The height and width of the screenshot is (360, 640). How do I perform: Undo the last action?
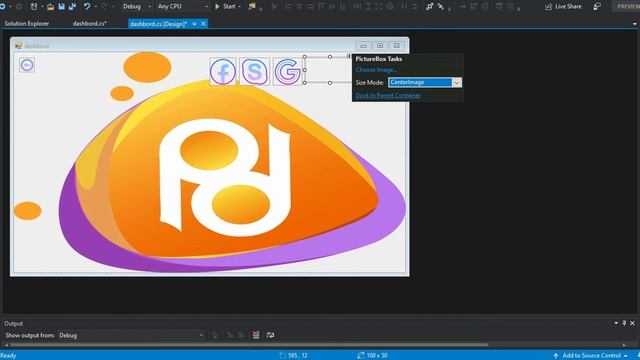pyautogui.click(x=87, y=7)
